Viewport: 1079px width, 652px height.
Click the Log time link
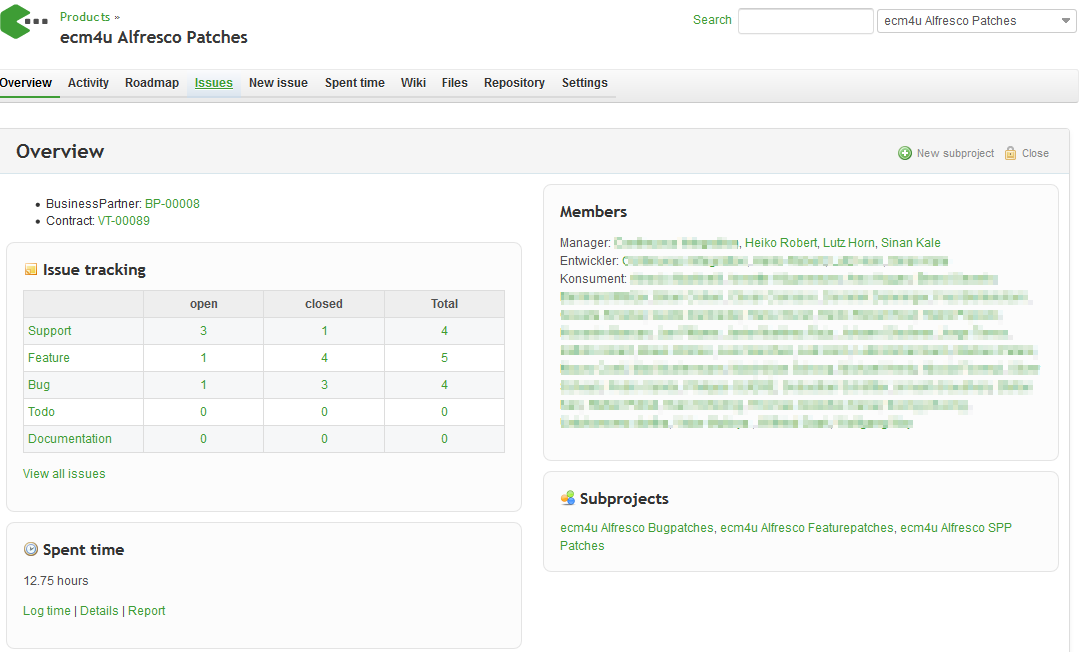click(47, 611)
